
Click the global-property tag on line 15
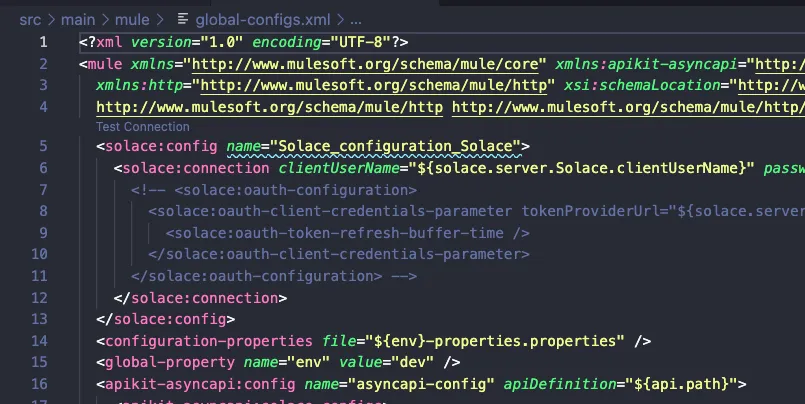point(170,362)
